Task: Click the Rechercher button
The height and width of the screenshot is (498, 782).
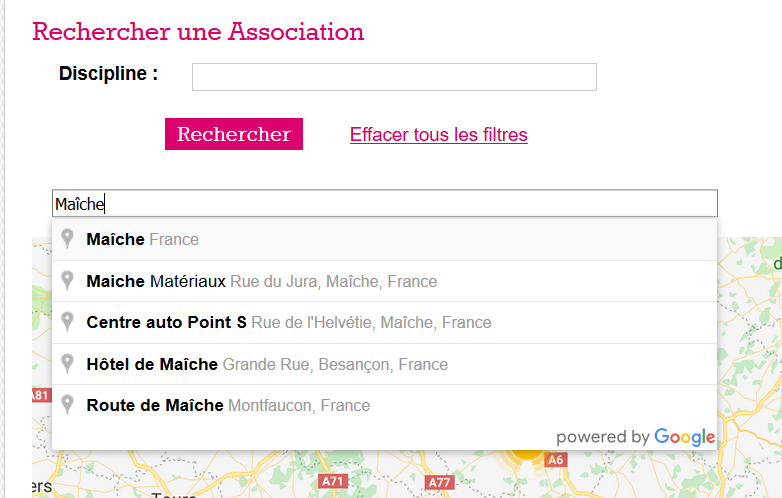Action: [234, 134]
